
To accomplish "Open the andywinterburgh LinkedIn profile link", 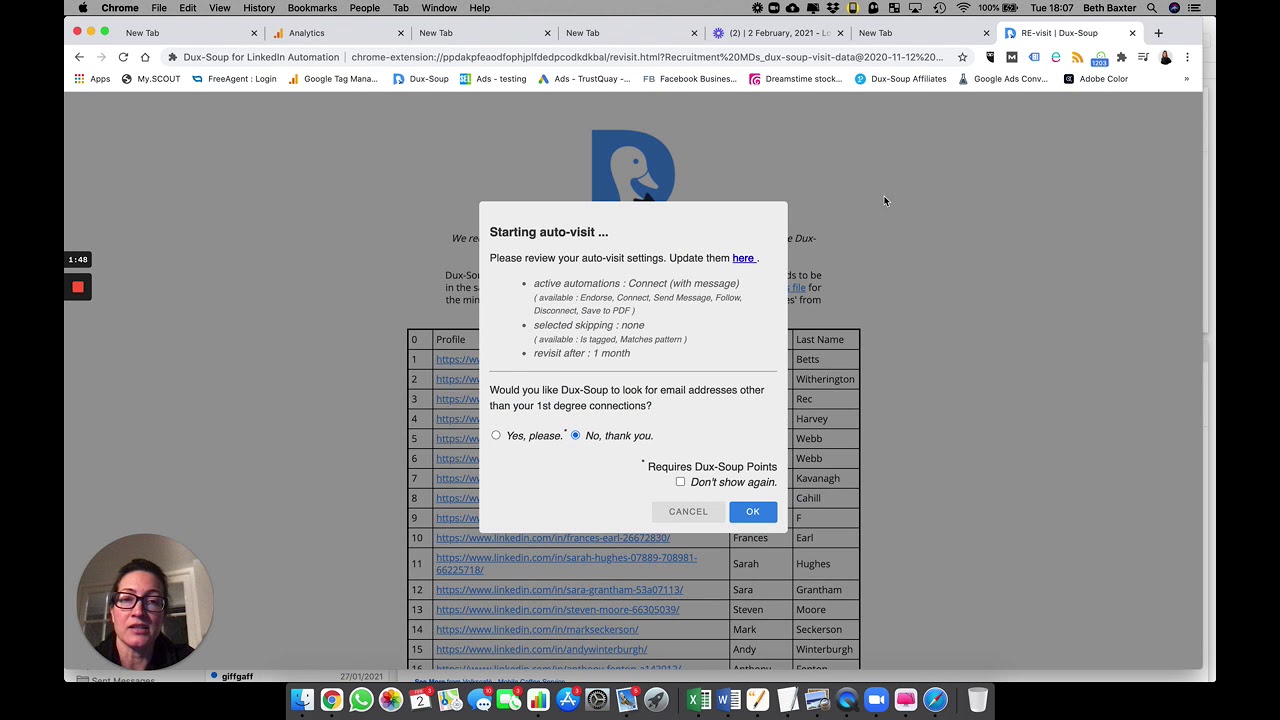I will 541,650.
